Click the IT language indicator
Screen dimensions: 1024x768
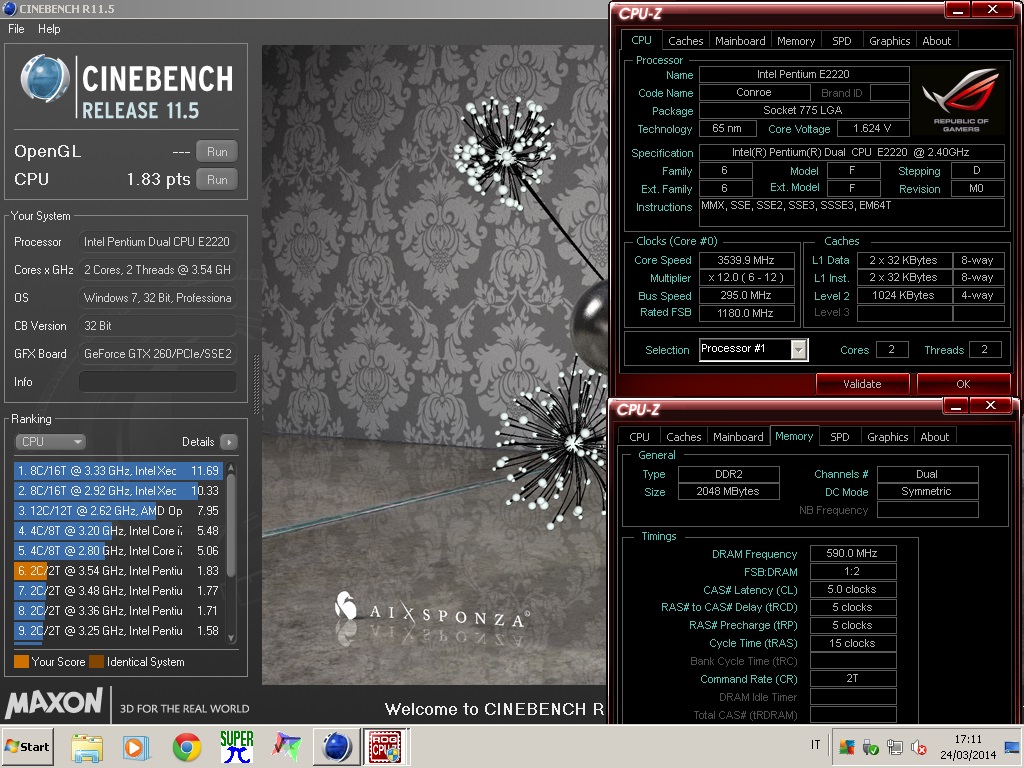[x=815, y=744]
